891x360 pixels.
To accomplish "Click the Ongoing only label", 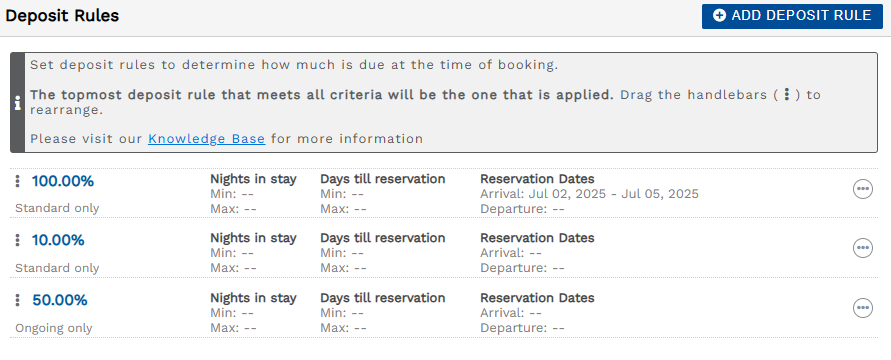I will click(x=53, y=328).
